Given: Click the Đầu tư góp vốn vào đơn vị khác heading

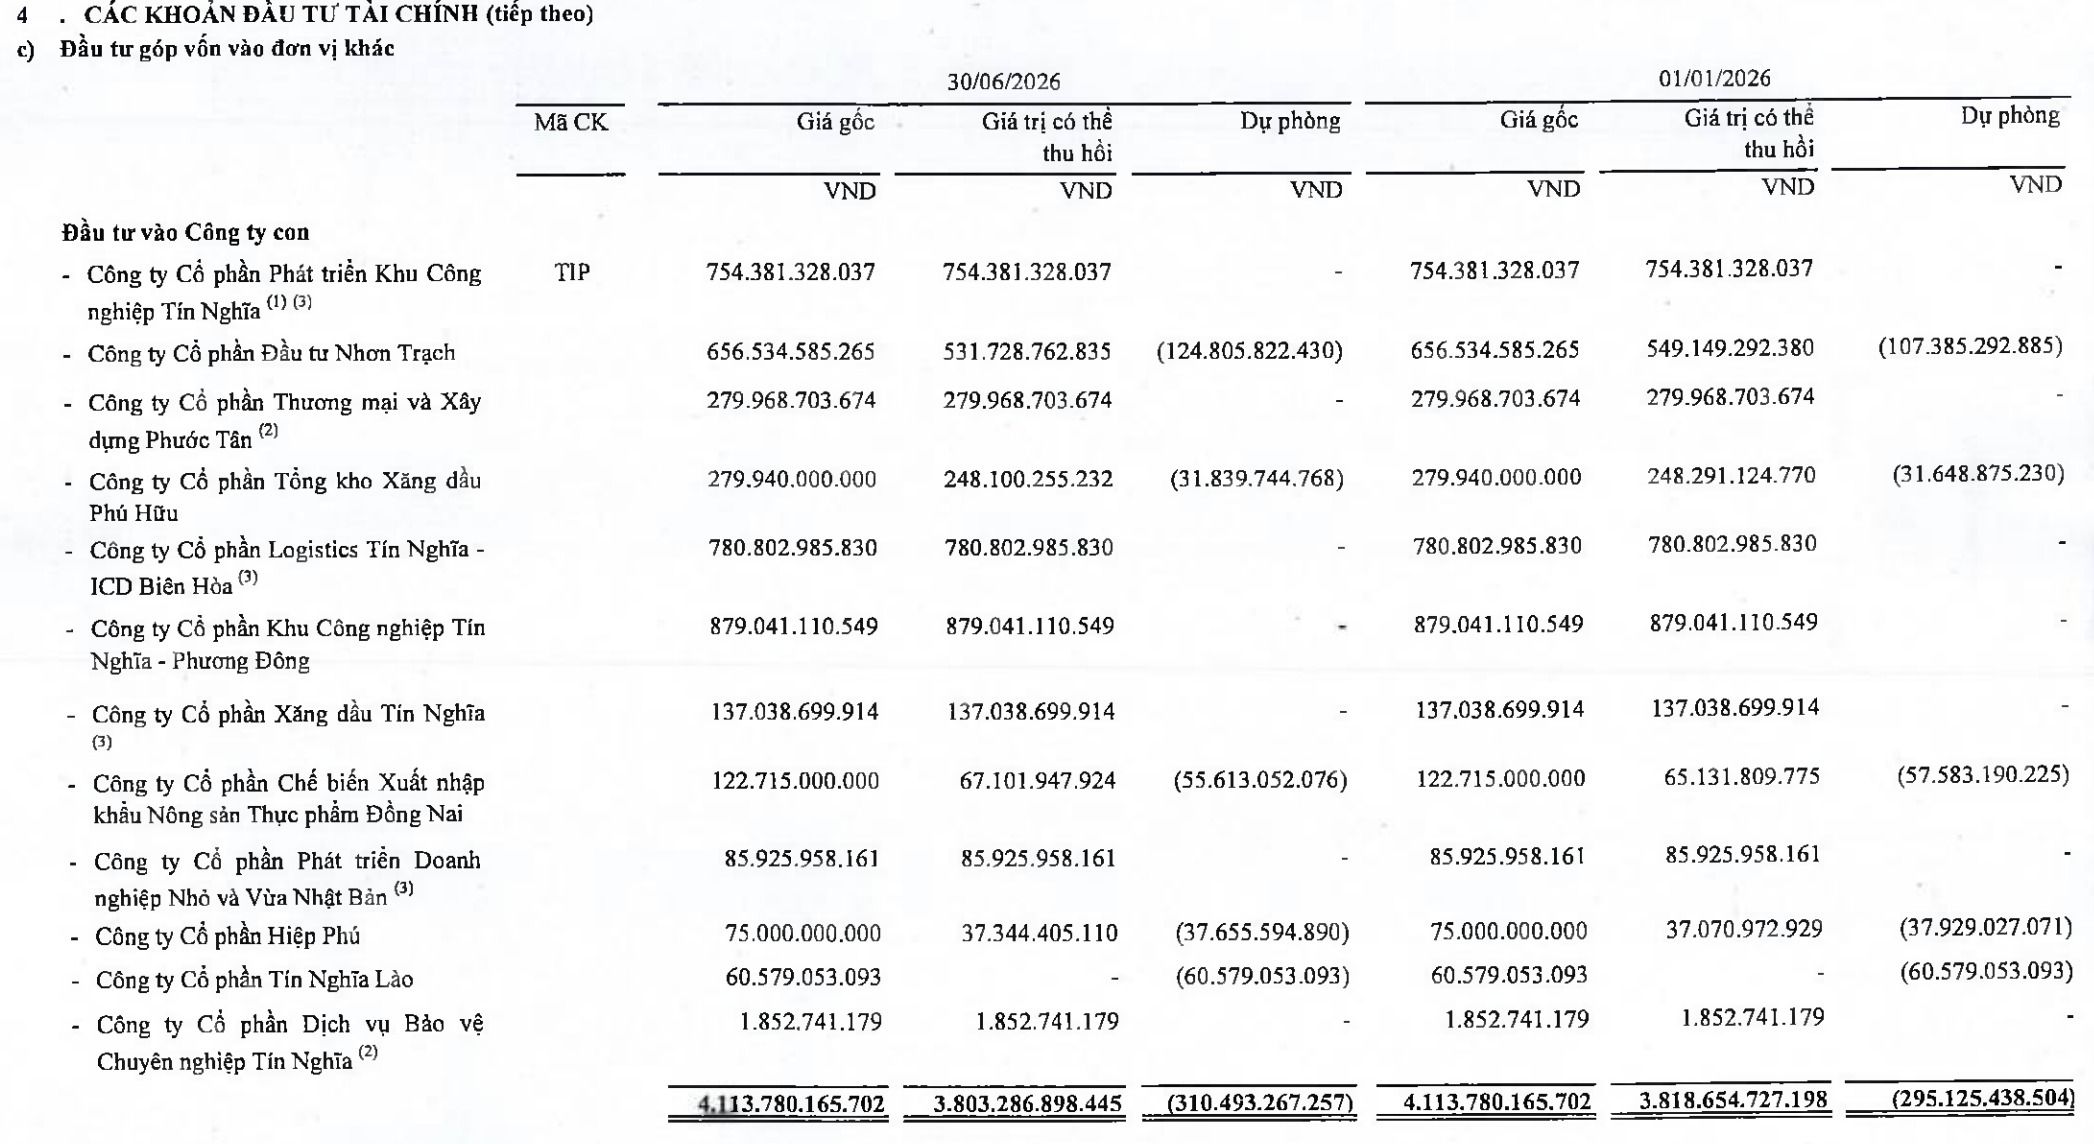Looking at the screenshot, I should click(227, 48).
